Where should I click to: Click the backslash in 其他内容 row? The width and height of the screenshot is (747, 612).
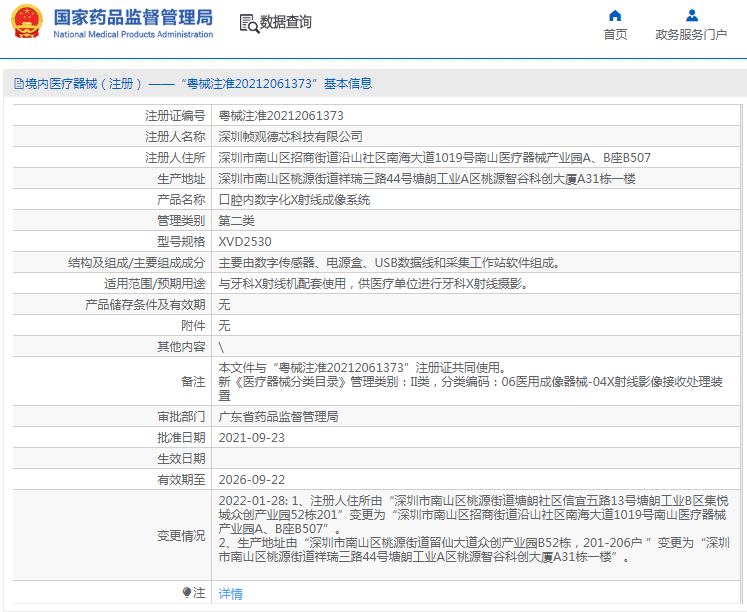tap(221, 347)
